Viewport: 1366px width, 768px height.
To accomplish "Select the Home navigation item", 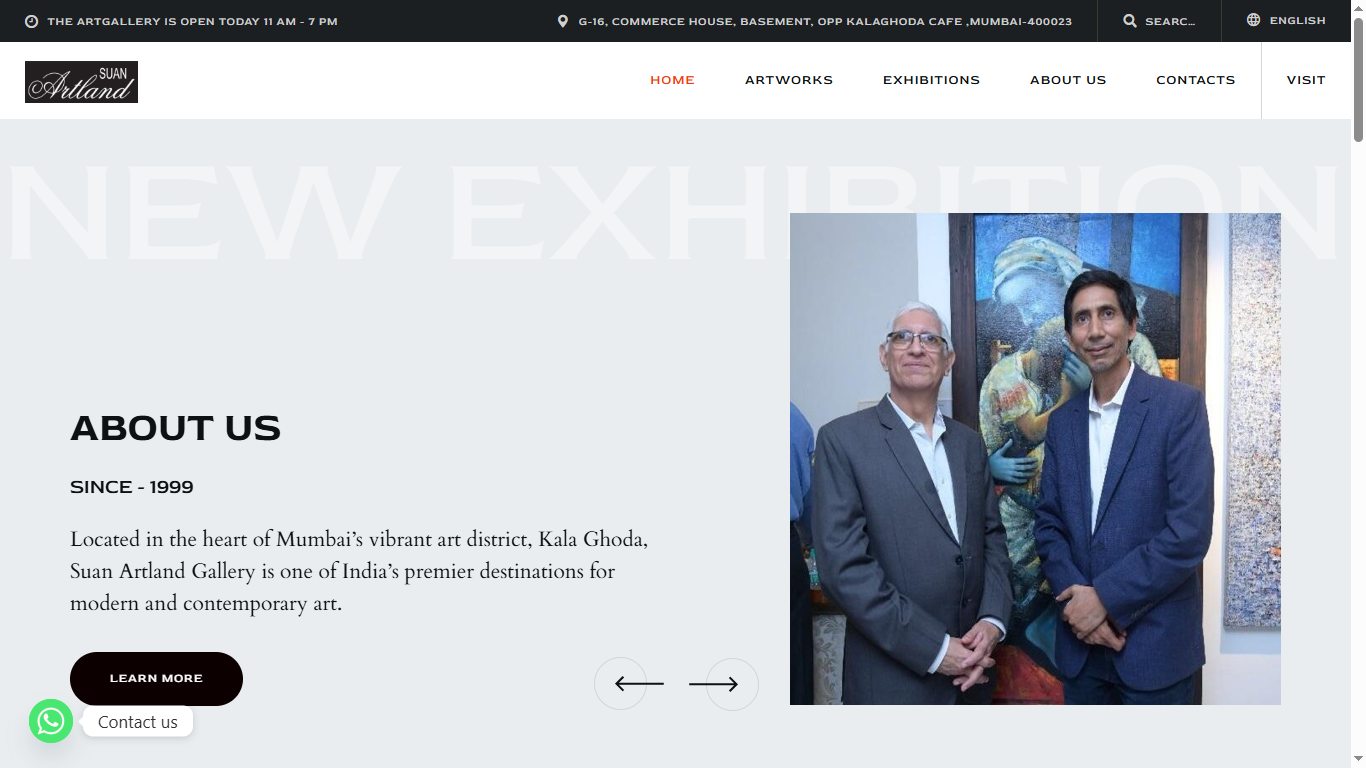I will point(672,80).
